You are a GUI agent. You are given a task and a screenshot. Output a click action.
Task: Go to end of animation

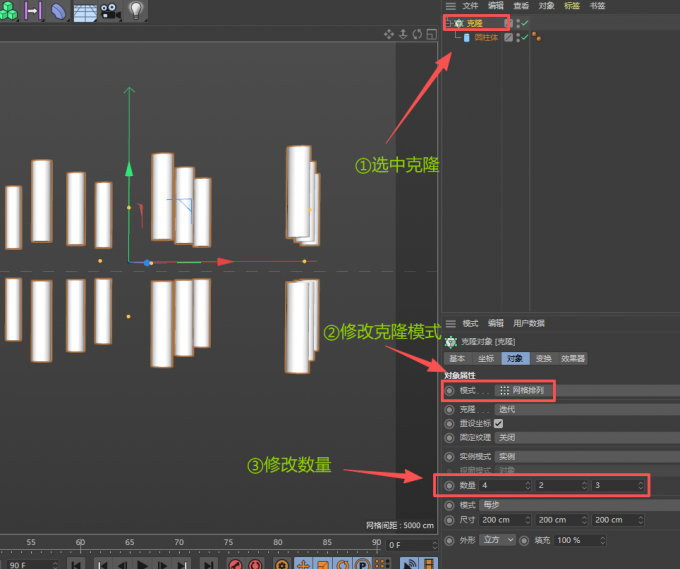coord(209,565)
